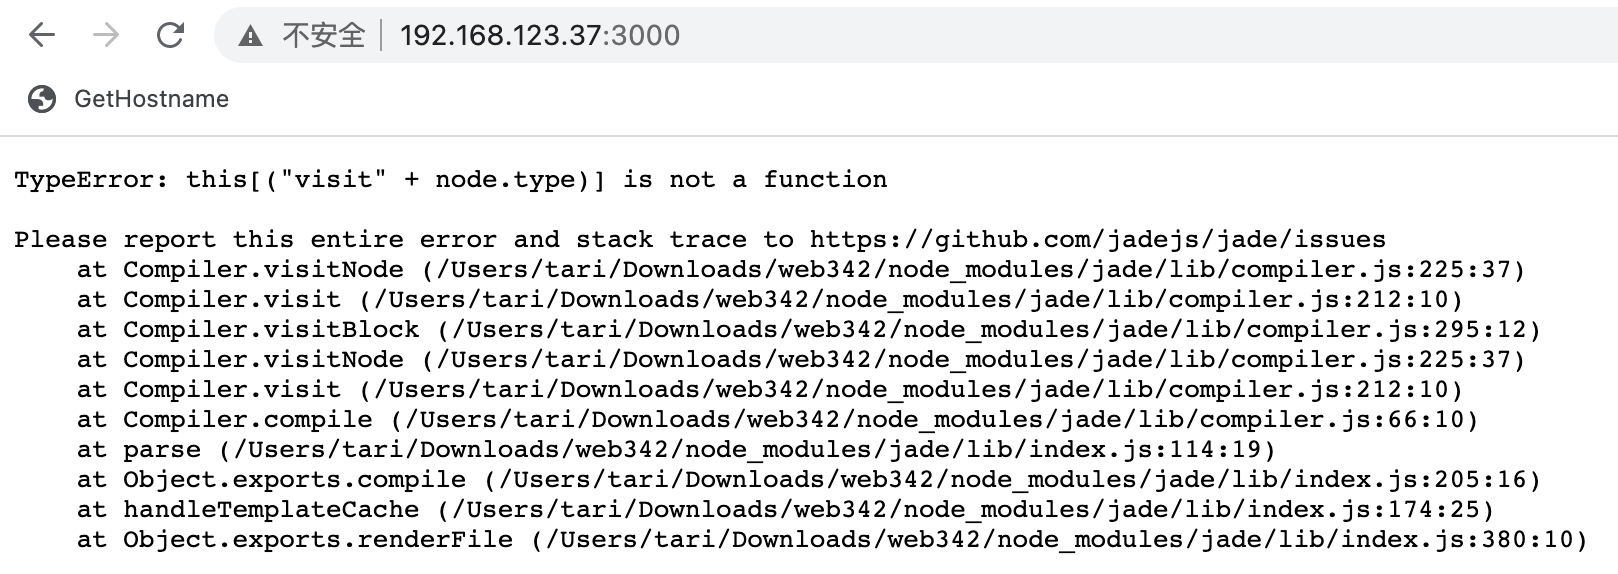Screen dimensions: 1618x574
Task: Open the GetHostname bookmark
Action: click(x=151, y=99)
